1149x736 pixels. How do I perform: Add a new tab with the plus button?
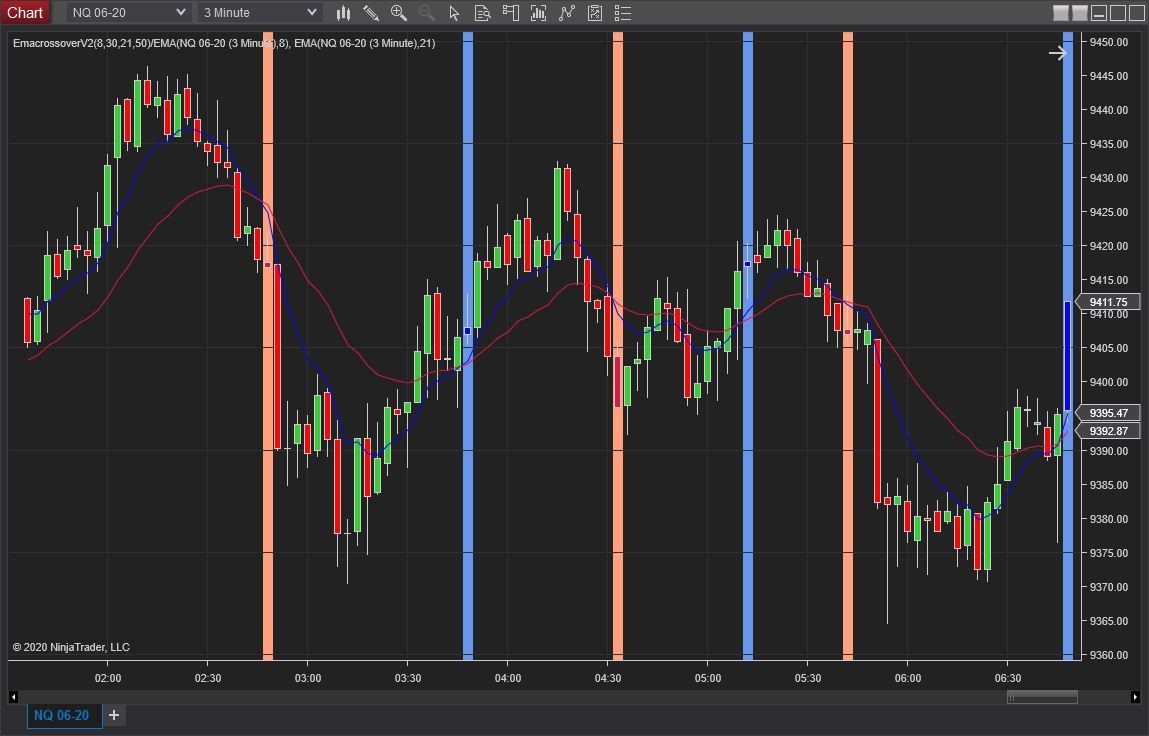[114, 715]
